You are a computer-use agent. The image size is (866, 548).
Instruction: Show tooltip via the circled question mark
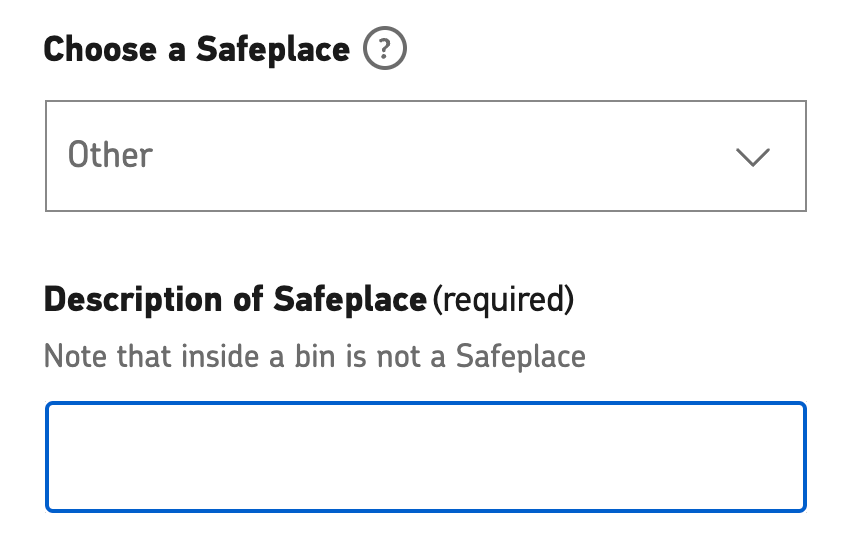385,48
